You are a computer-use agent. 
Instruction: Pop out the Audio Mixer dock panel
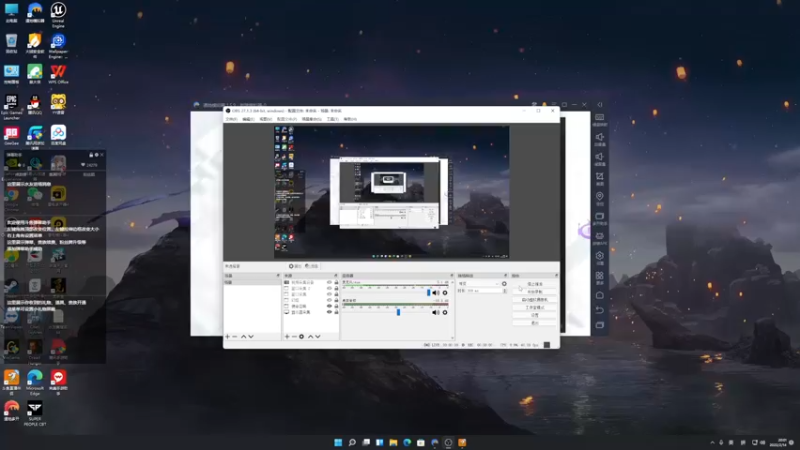[x=452, y=276]
